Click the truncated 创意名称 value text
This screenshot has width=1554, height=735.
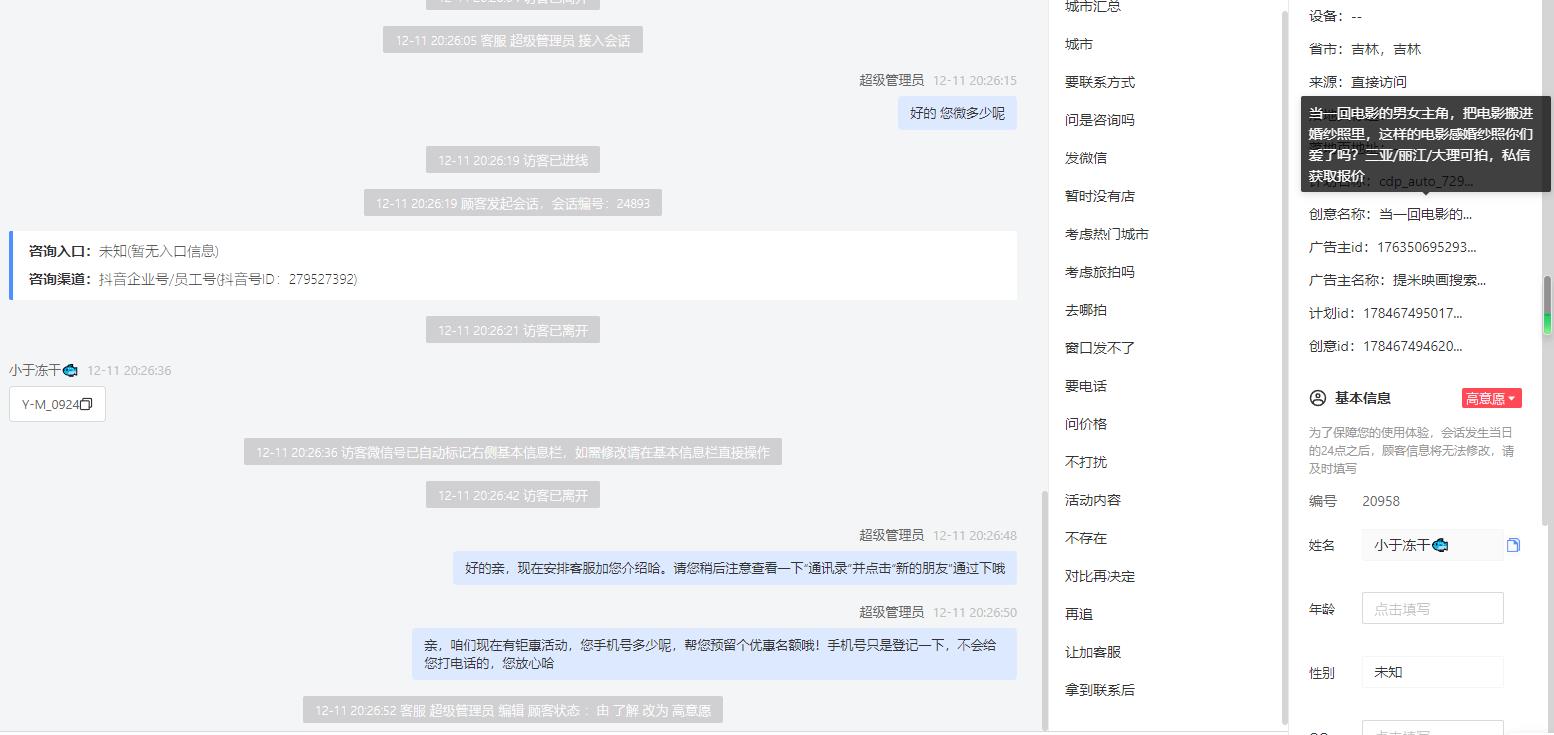pyautogui.click(x=1425, y=214)
